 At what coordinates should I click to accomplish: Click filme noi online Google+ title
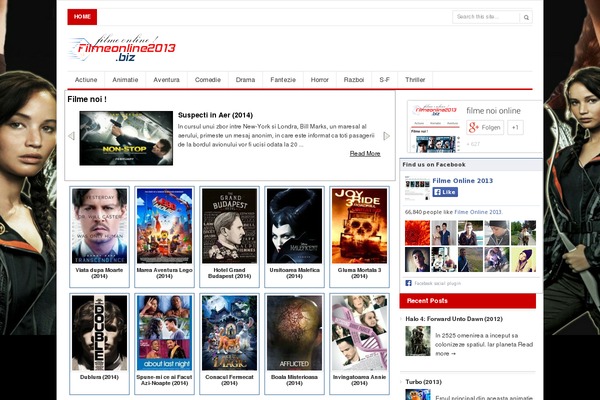click(x=493, y=111)
